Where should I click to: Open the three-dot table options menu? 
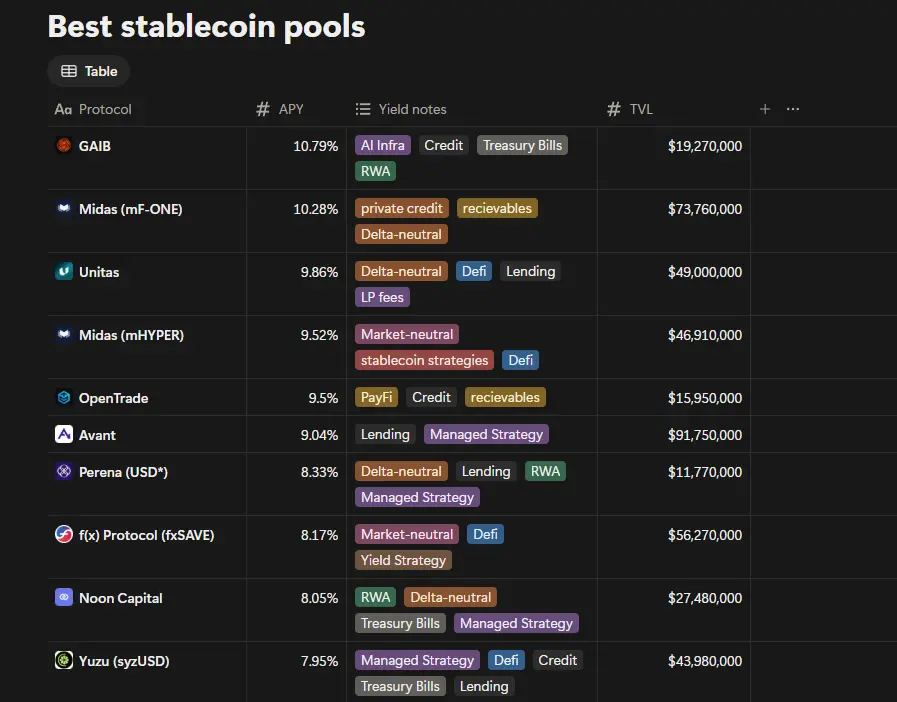(x=793, y=109)
